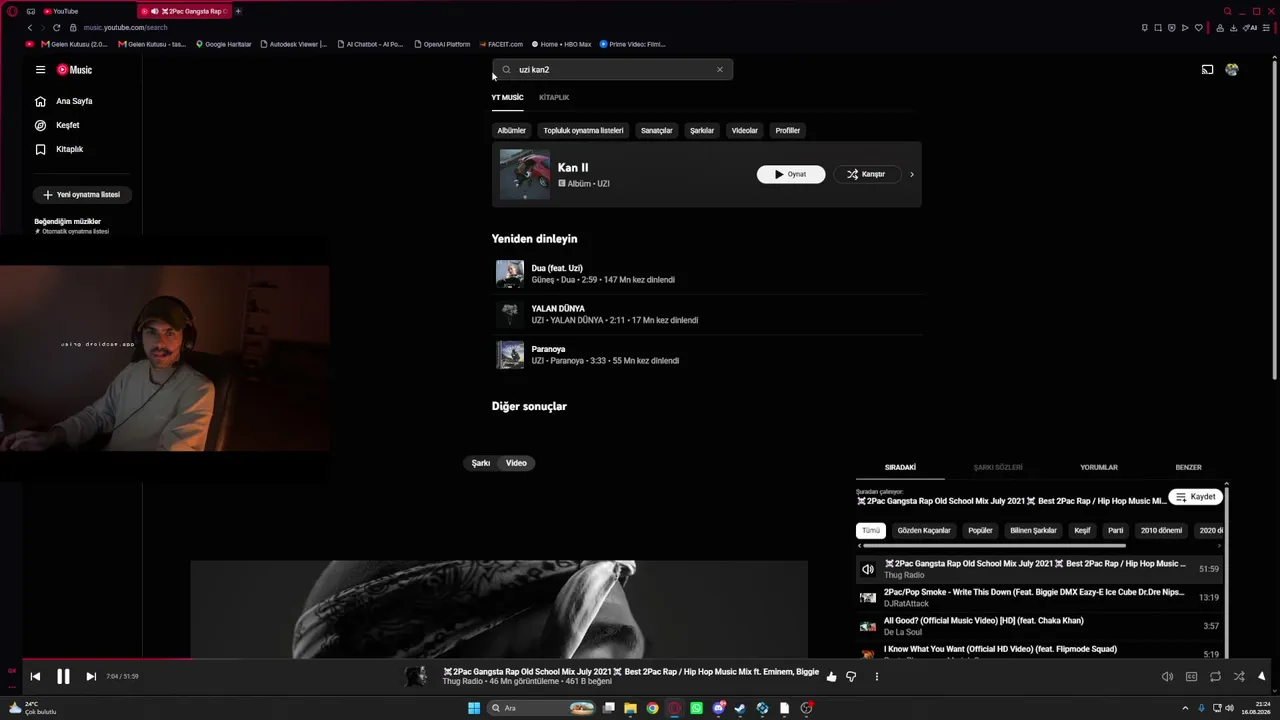Click the search magnifier icon in search box
This screenshot has height=720, width=1280.
coord(506,70)
